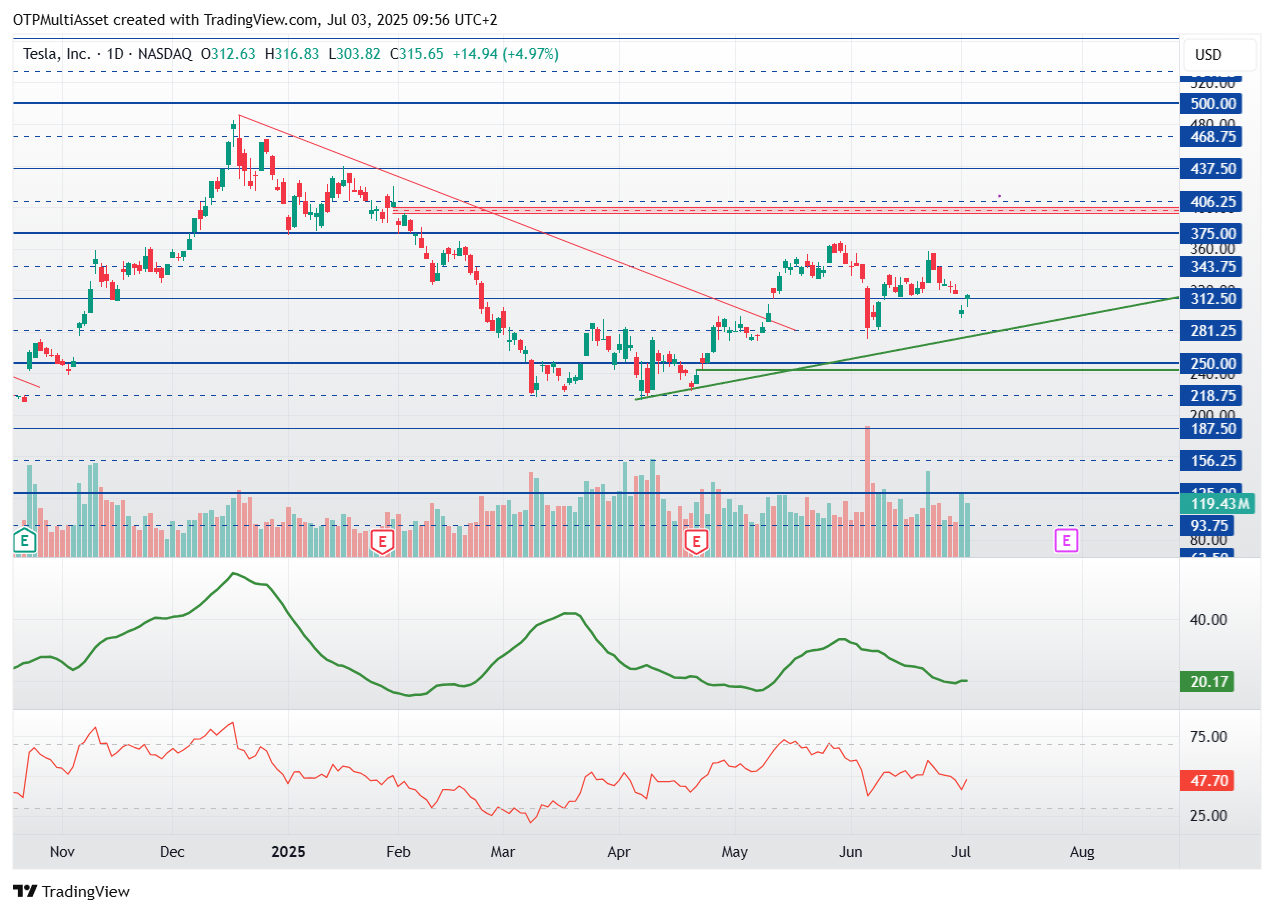The height and width of the screenshot is (913, 1274).
Task: Select the red E marker before May
Action: point(696,542)
